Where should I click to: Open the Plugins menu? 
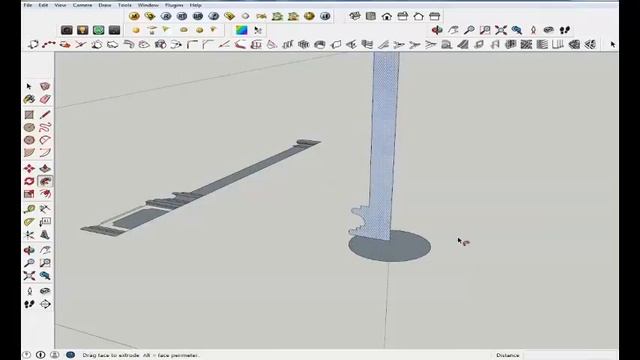pos(174,5)
